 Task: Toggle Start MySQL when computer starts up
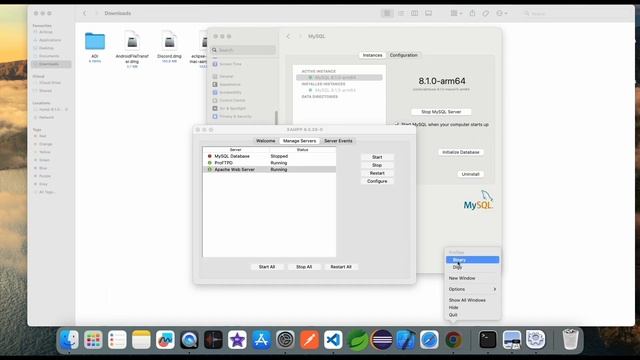click(x=396, y=124)
